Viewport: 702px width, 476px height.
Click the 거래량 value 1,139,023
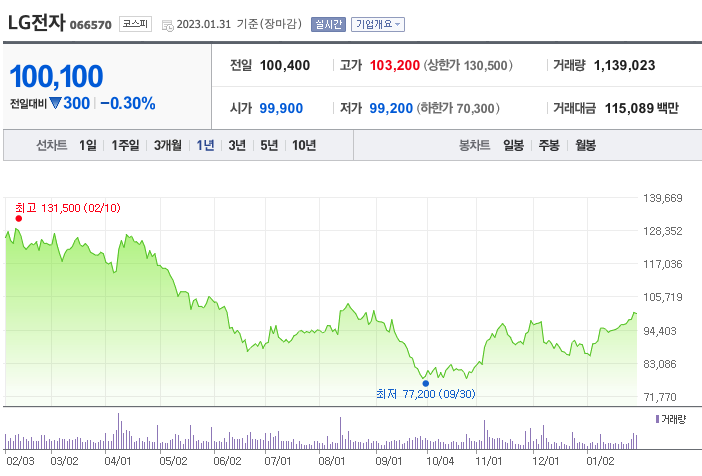[x=625, y=65]
